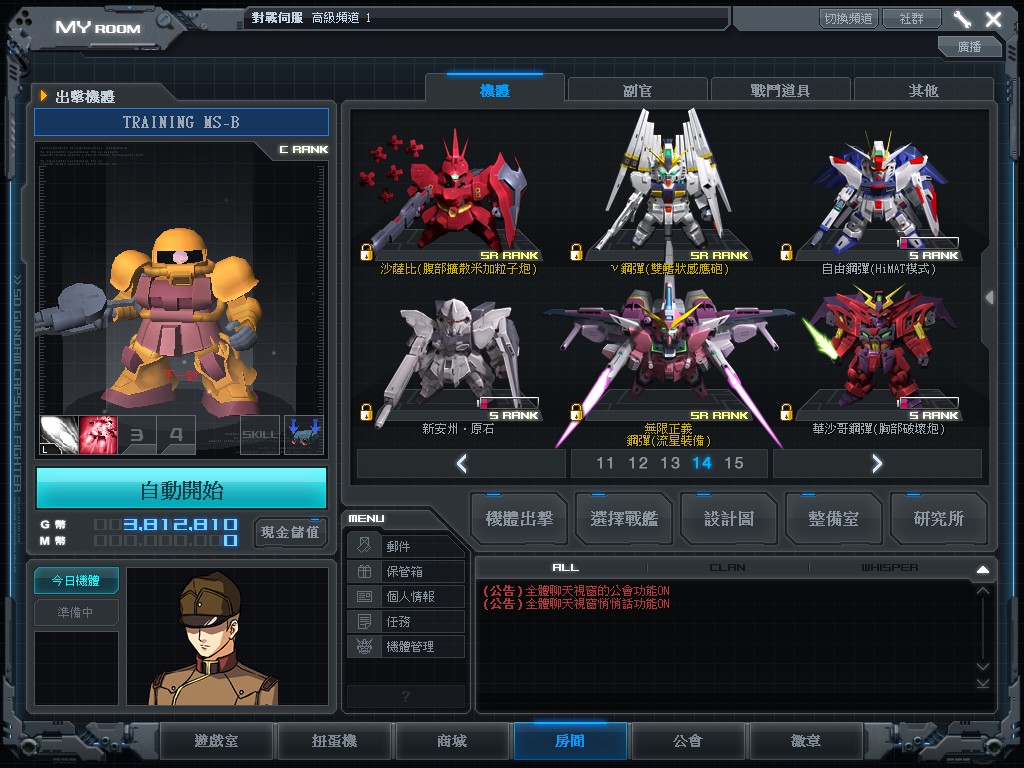Open 機體管理 unit management

click(x=406, y=646)
